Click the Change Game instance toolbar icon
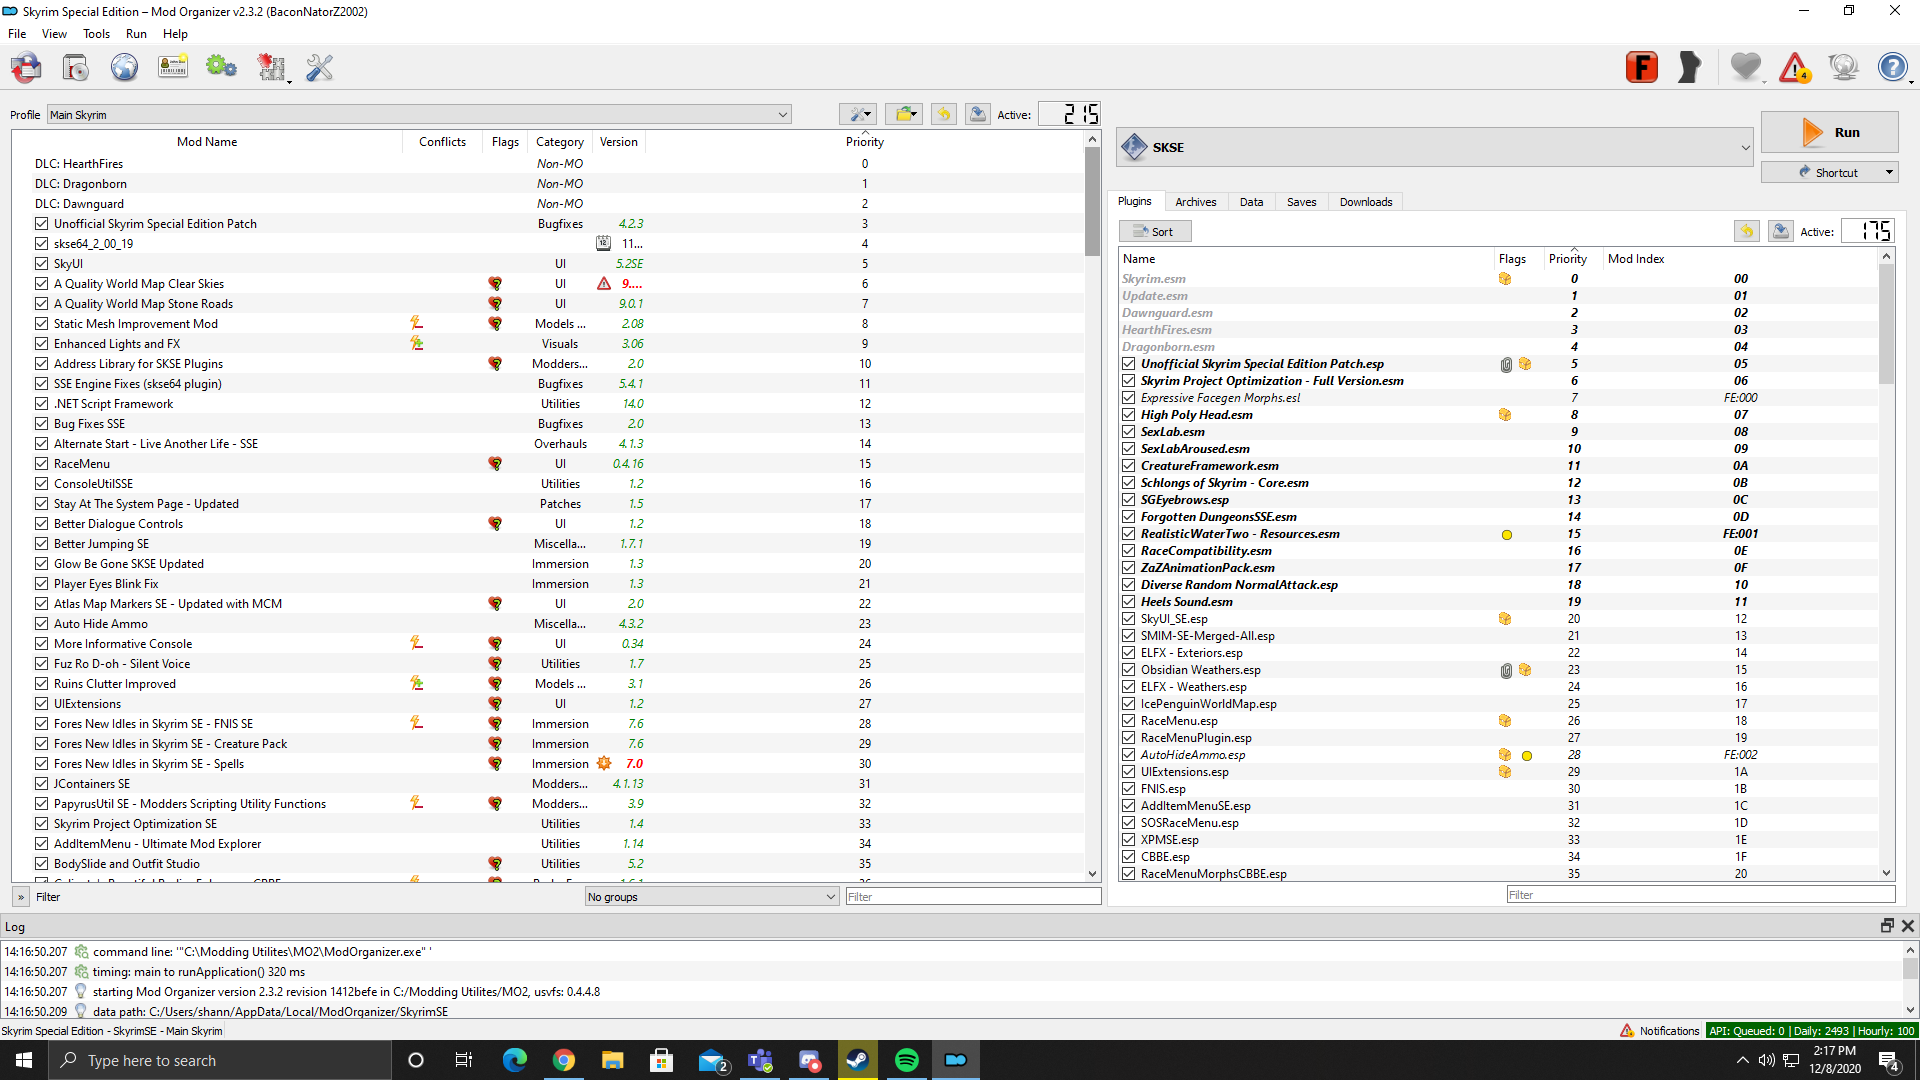This screenshot has width=1920, height=1080. [26, 68]
